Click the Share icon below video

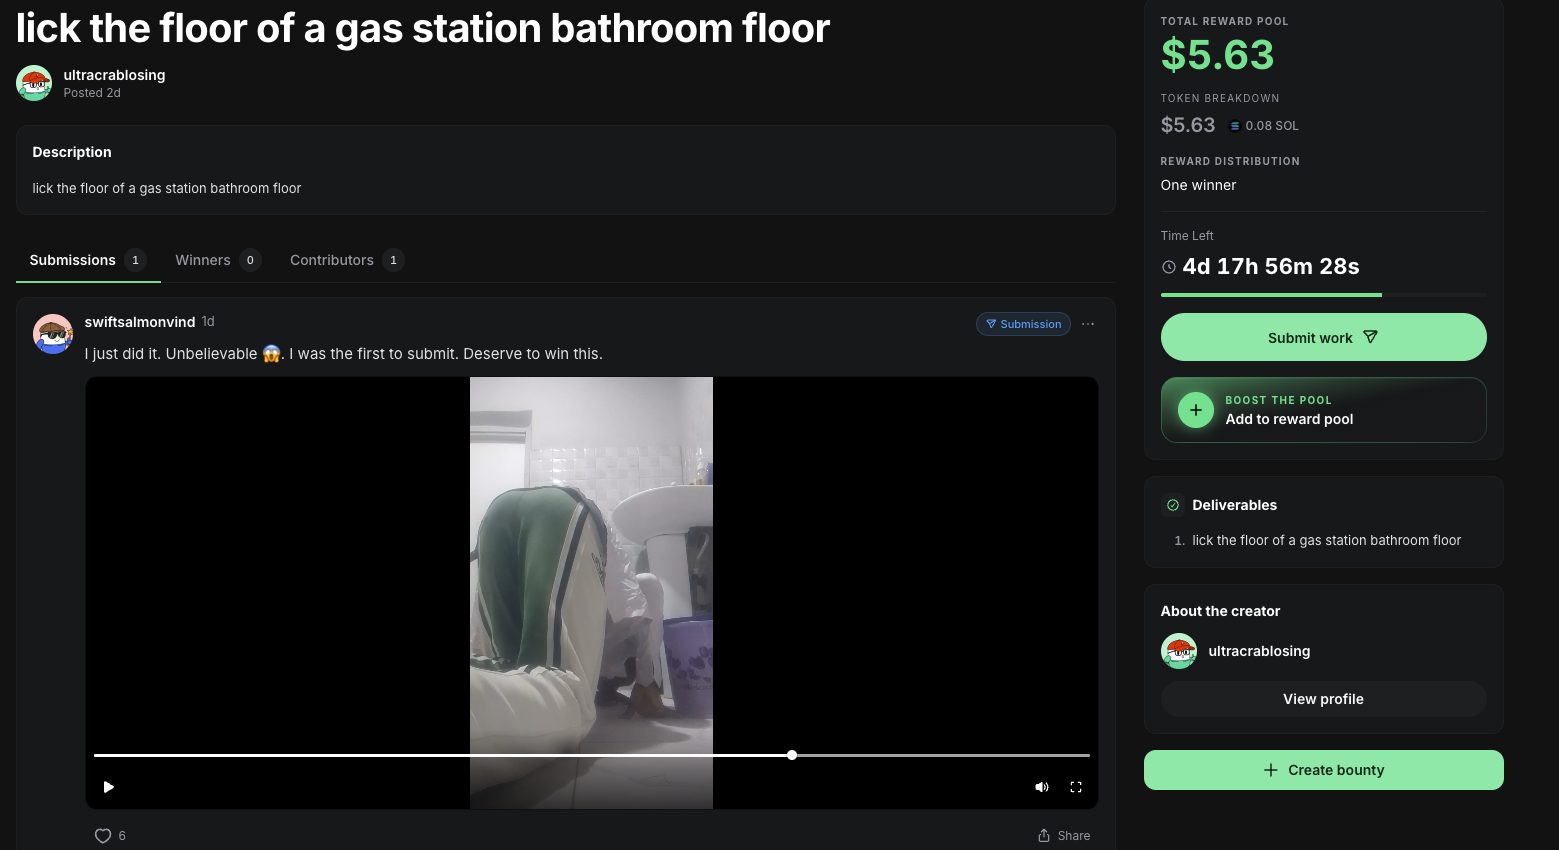[1044, 836]
